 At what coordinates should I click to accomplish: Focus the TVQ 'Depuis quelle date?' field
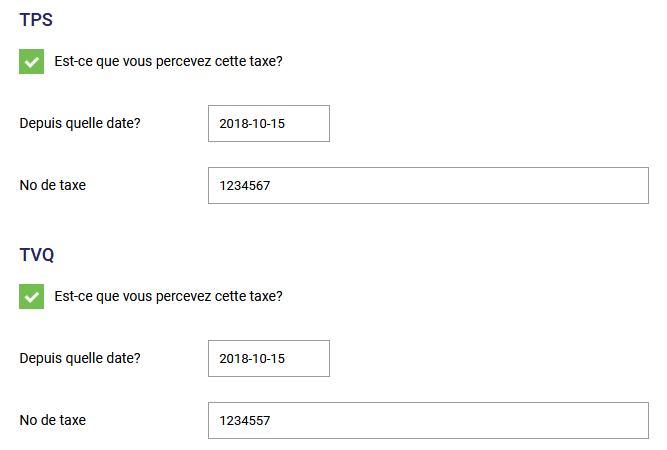pyautogui.click(x=268, y=359)
